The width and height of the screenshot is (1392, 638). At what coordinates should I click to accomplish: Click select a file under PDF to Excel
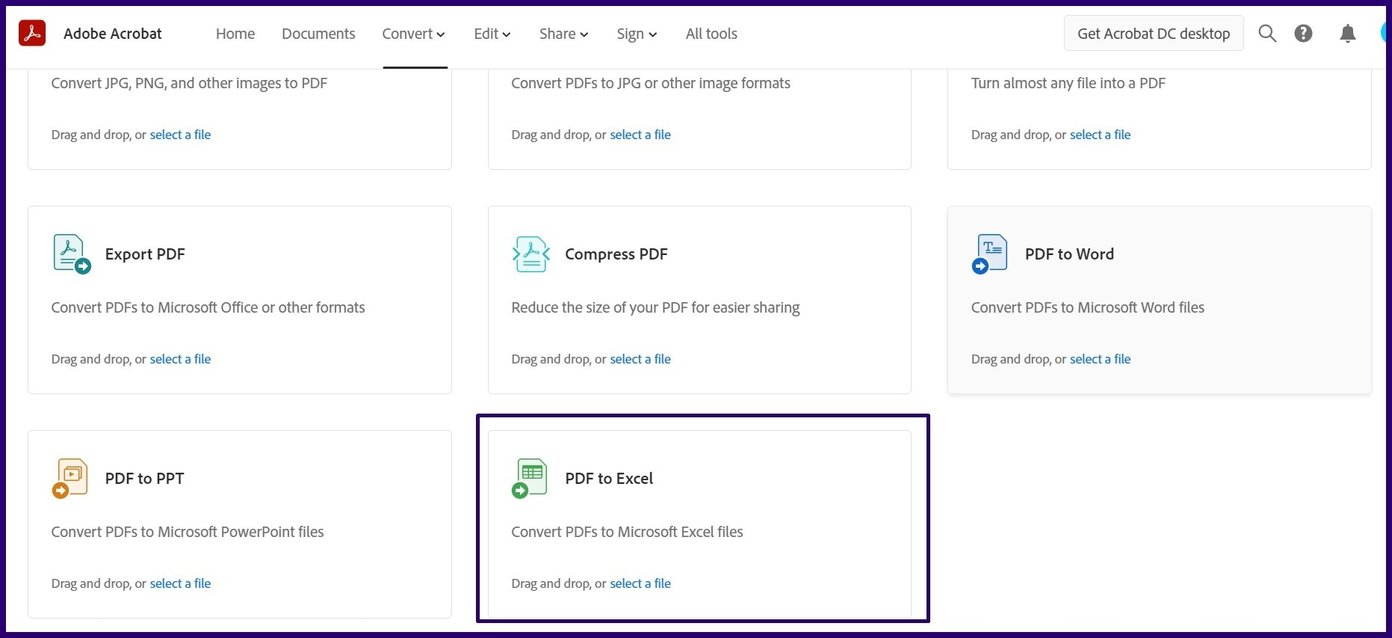(x=640, y=583)
